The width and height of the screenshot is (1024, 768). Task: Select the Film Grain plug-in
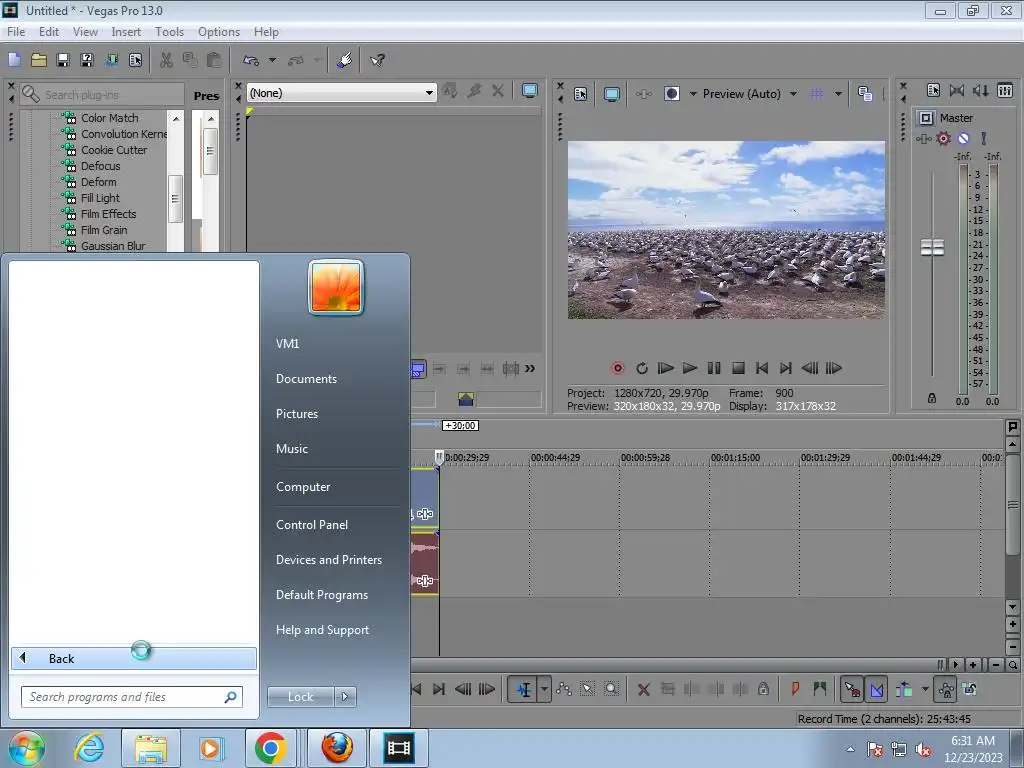pos(104,230)
